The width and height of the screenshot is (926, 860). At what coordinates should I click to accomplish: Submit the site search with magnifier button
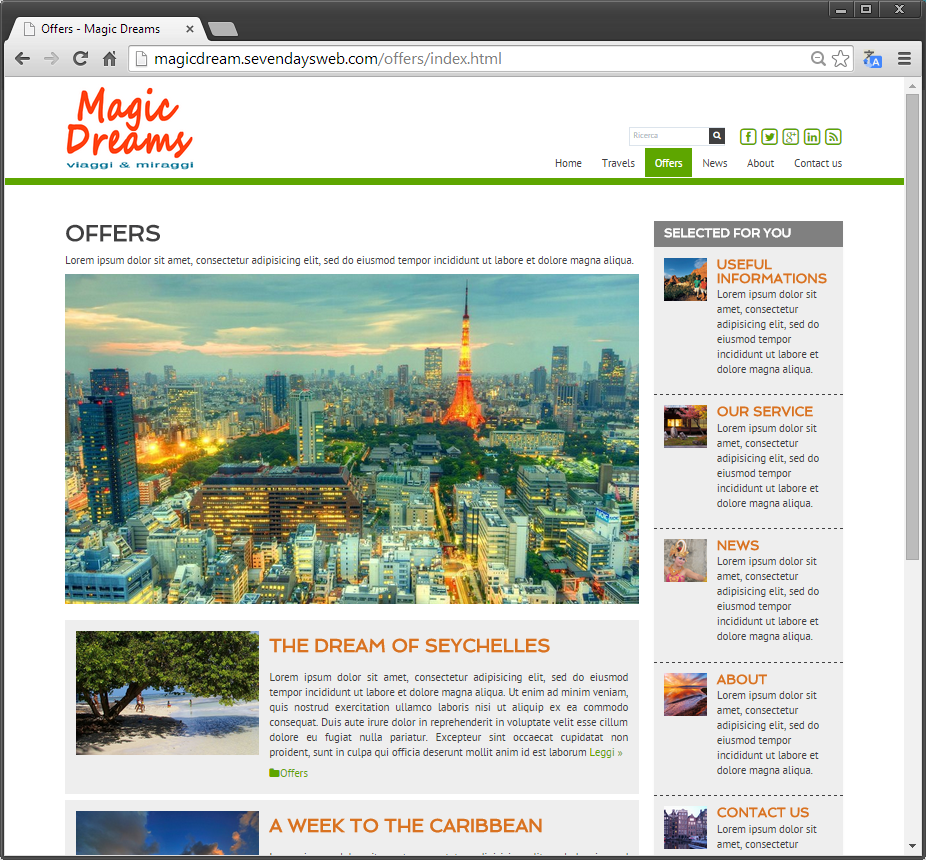(x=717, y=136)
